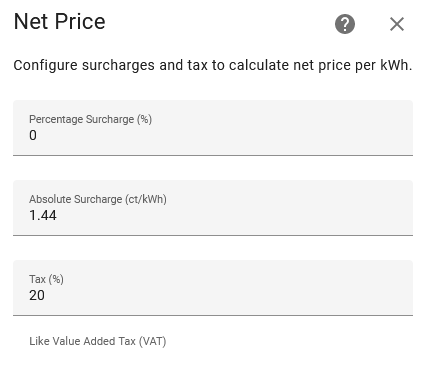Open help via the question mark icon
Screen dimensions: 434x370
(x=345, y=24)
